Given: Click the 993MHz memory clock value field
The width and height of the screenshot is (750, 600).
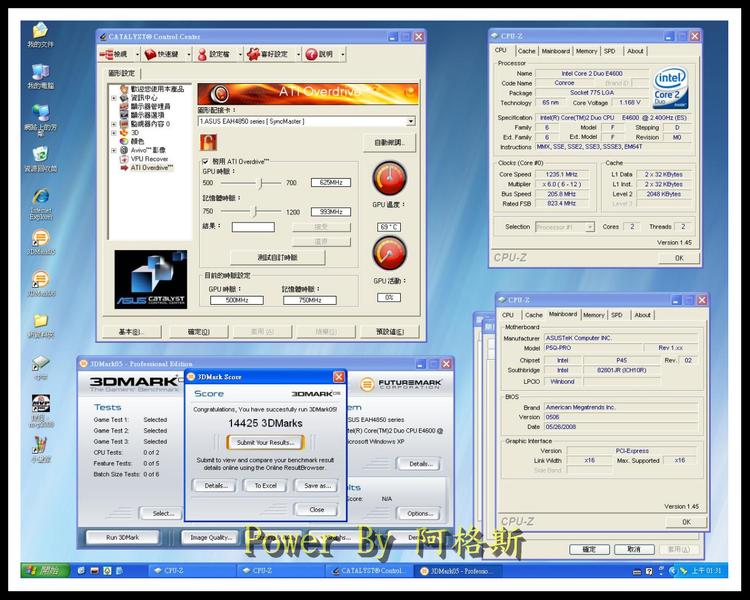Looking at the screenshot, I should point(331,211).
